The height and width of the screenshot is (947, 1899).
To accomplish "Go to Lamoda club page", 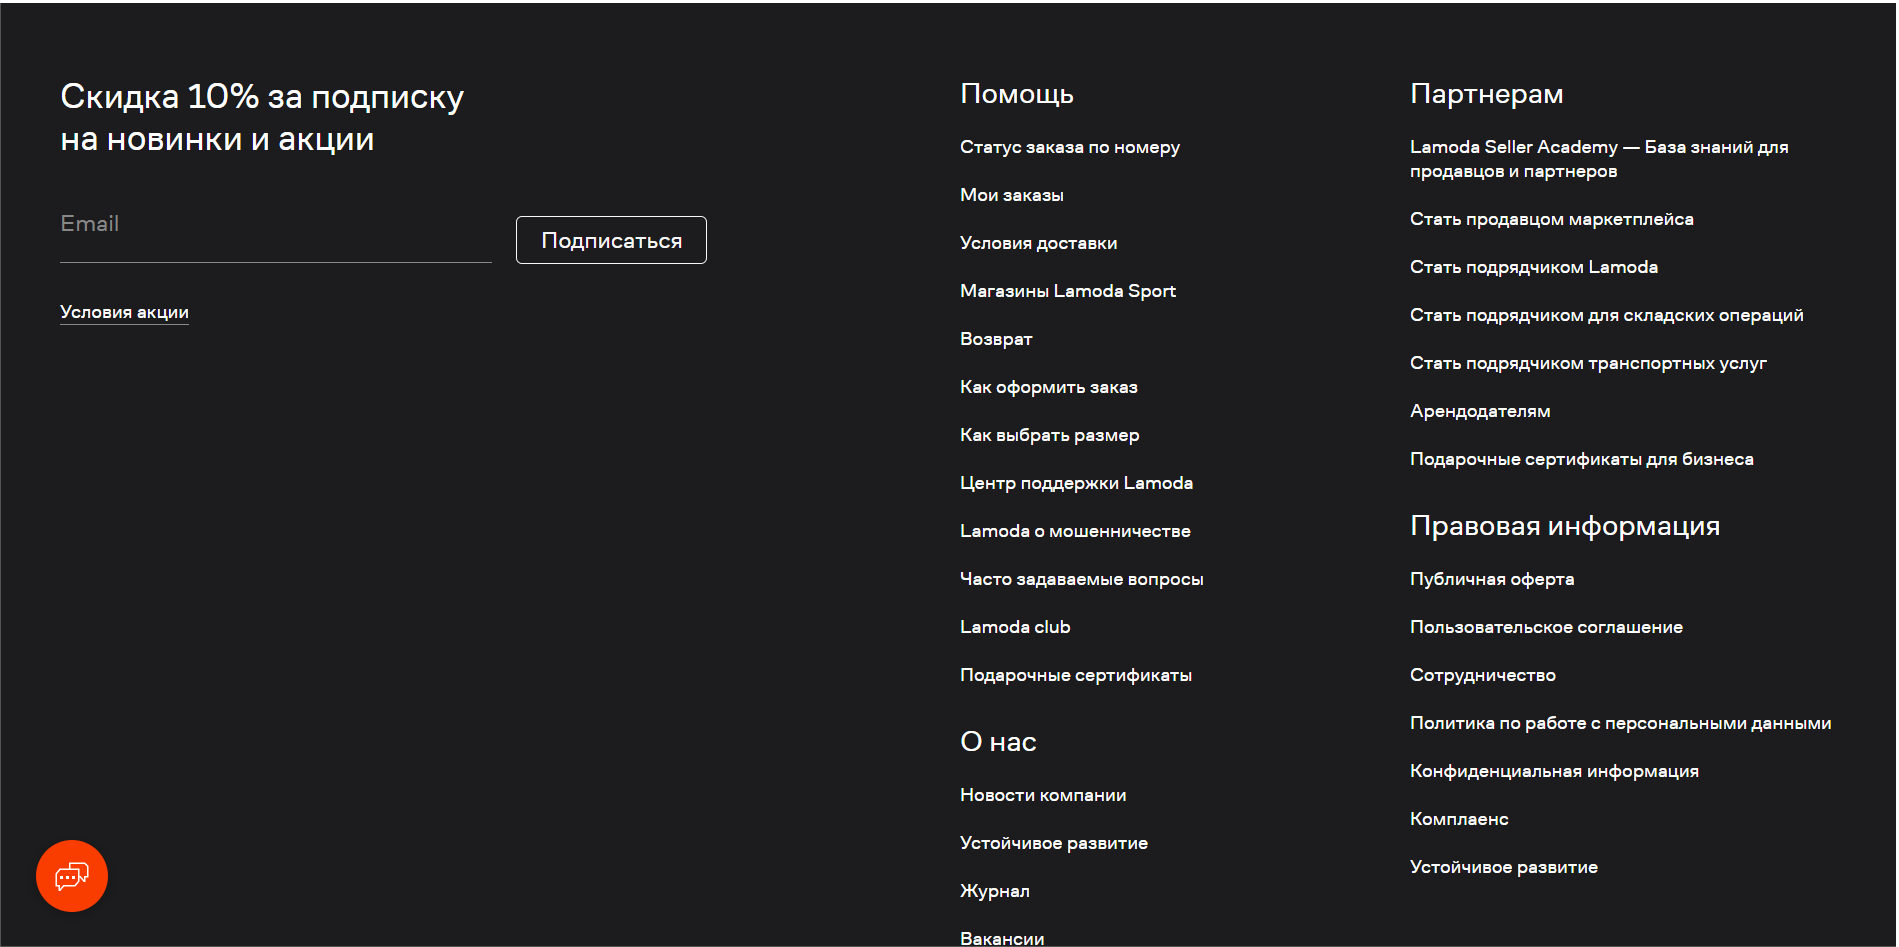I will pyautogui.click(x=1014, y=627).
